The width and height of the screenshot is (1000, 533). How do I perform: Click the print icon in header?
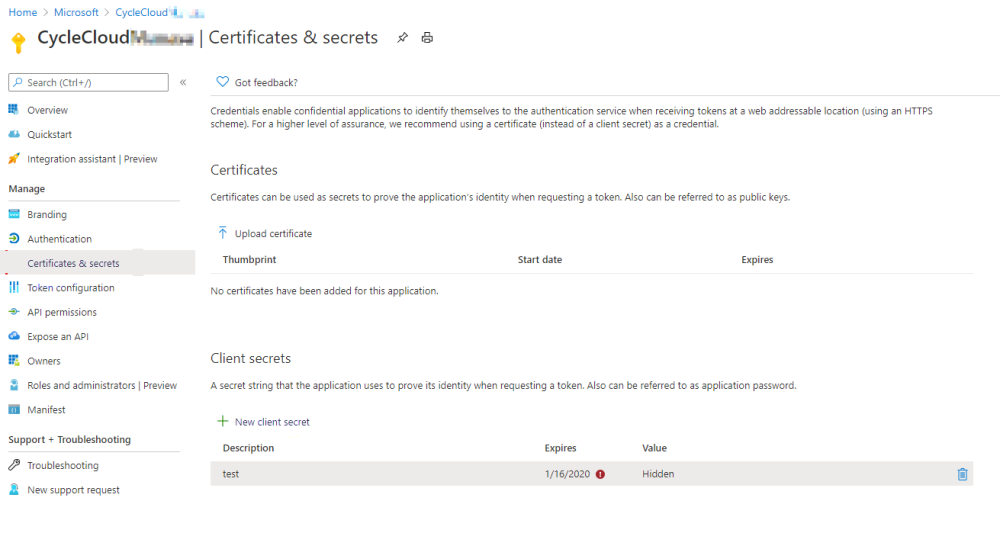427,38
